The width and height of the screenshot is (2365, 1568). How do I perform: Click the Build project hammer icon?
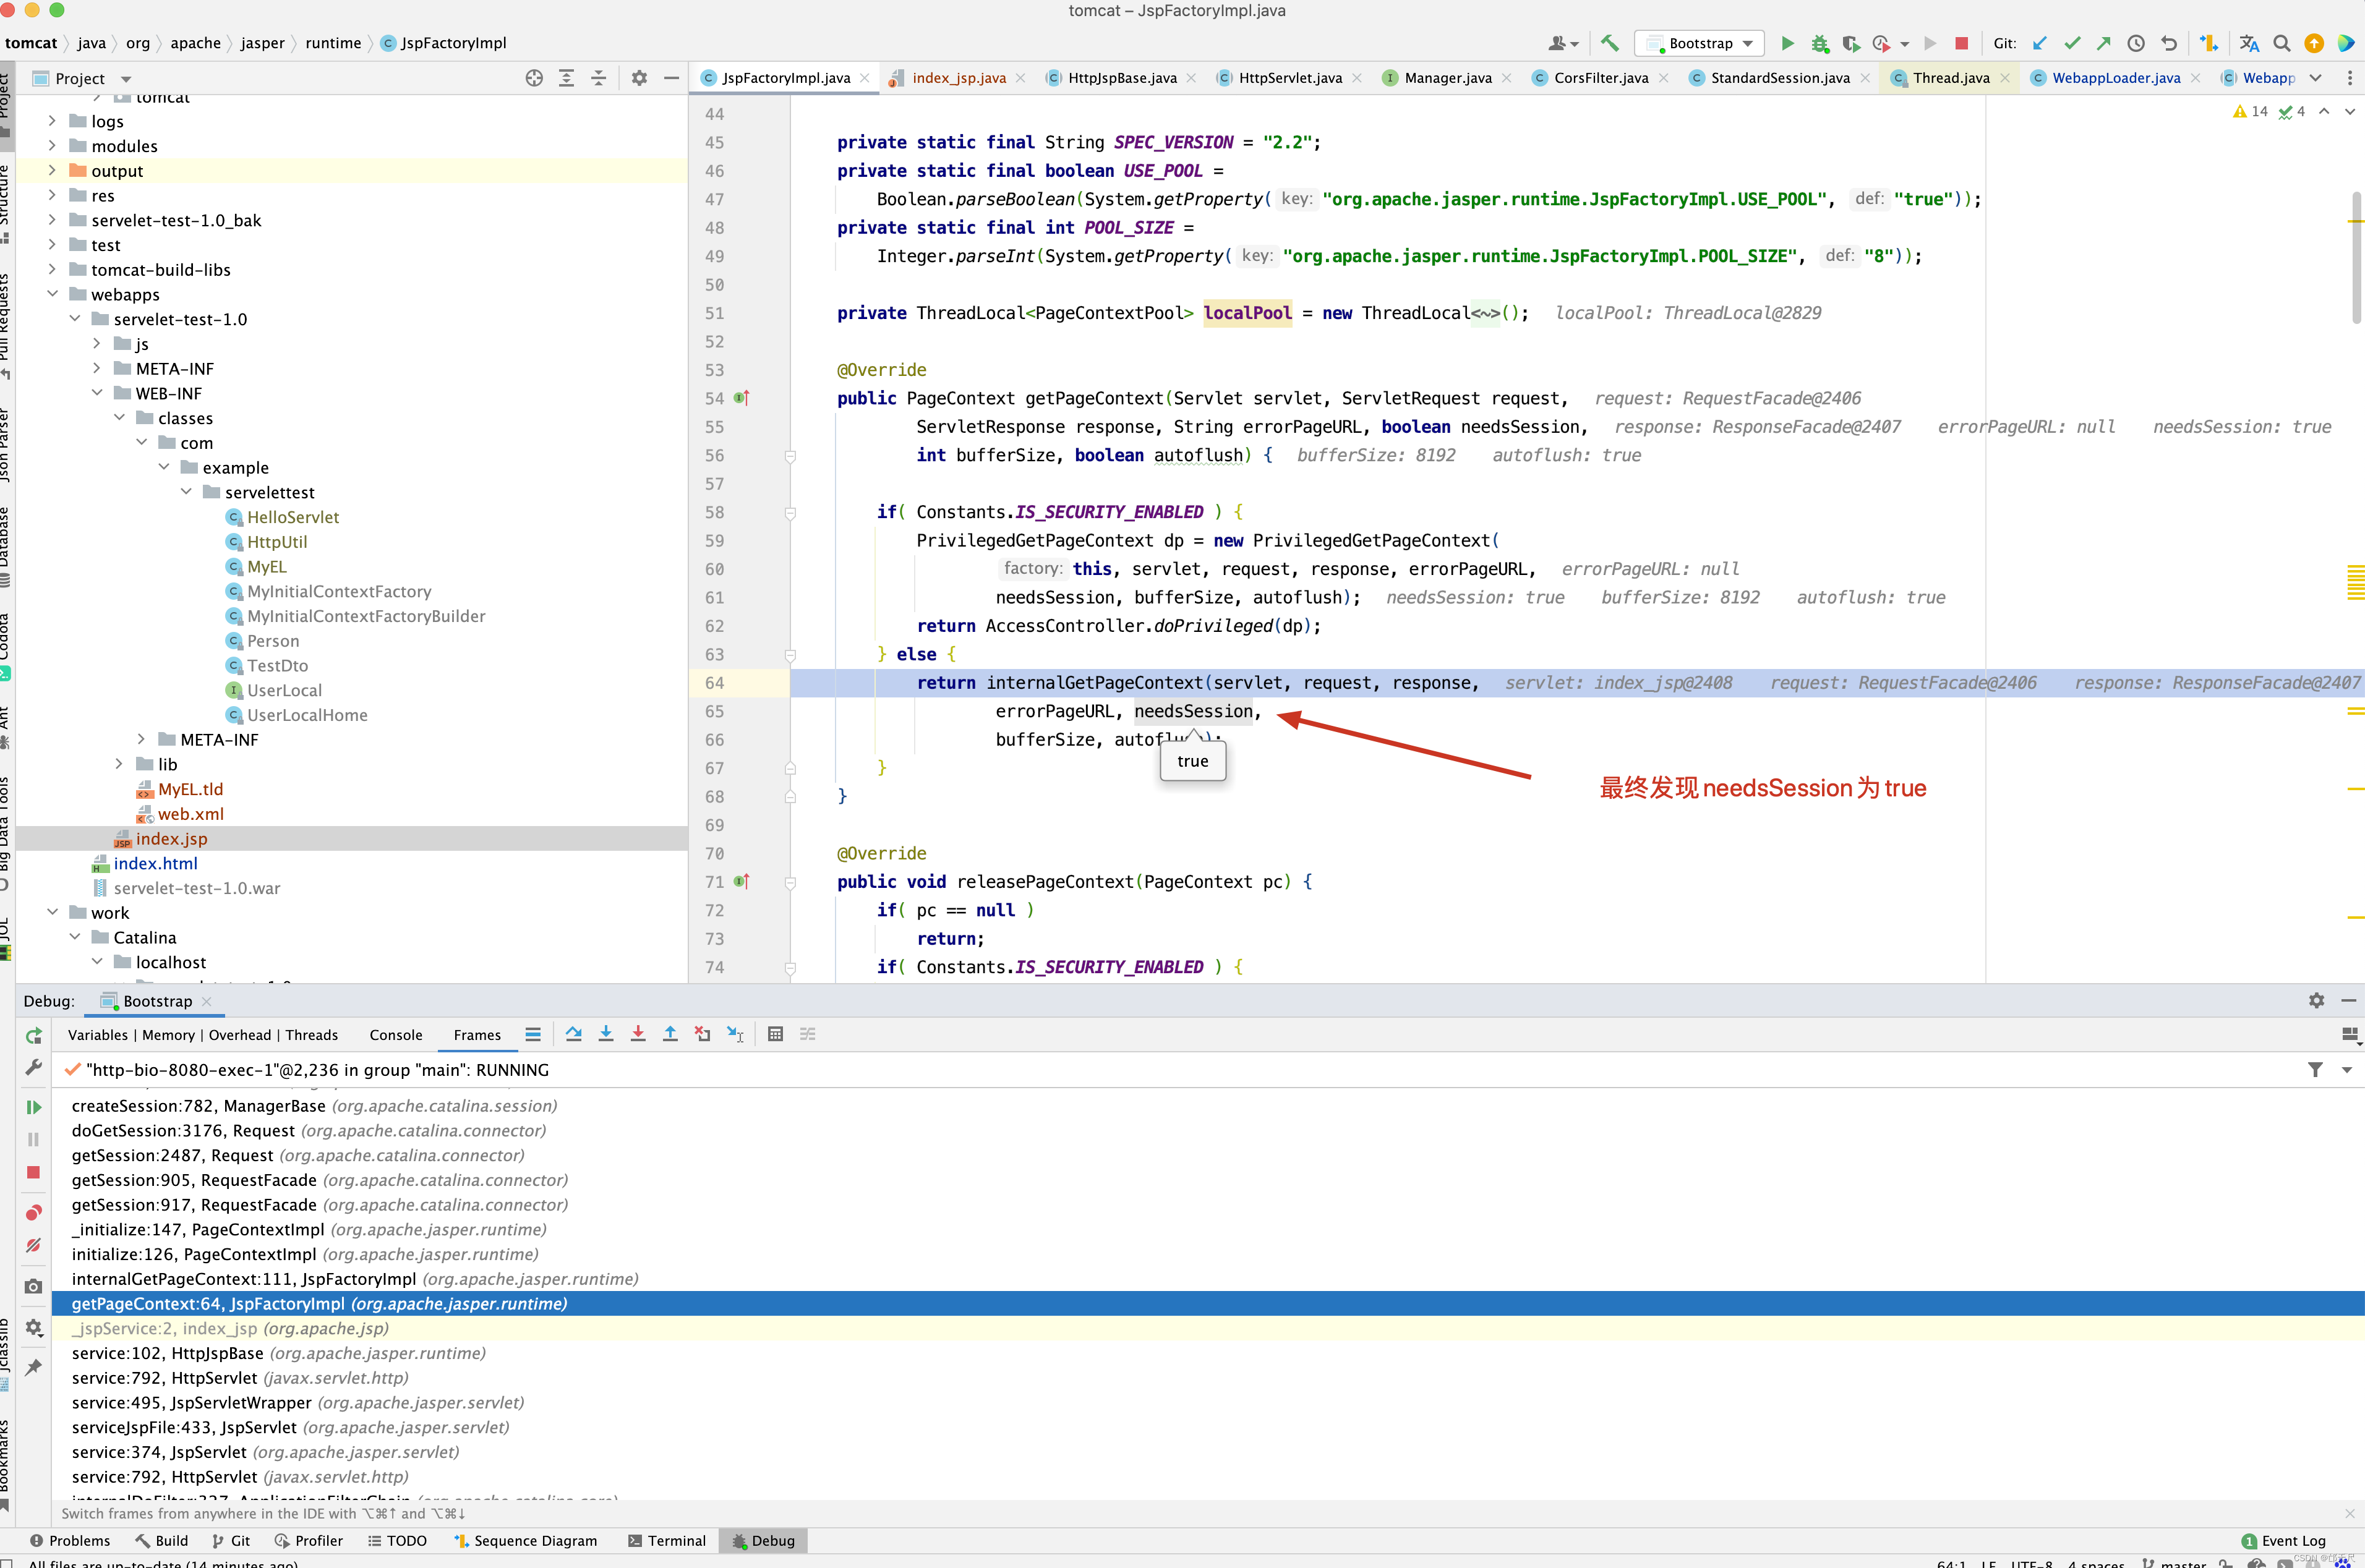1610,43
